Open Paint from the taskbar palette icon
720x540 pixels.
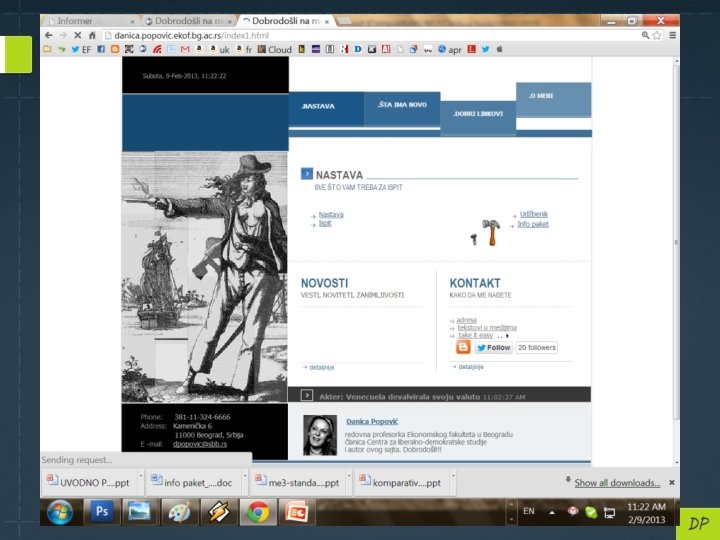[179, 512]
